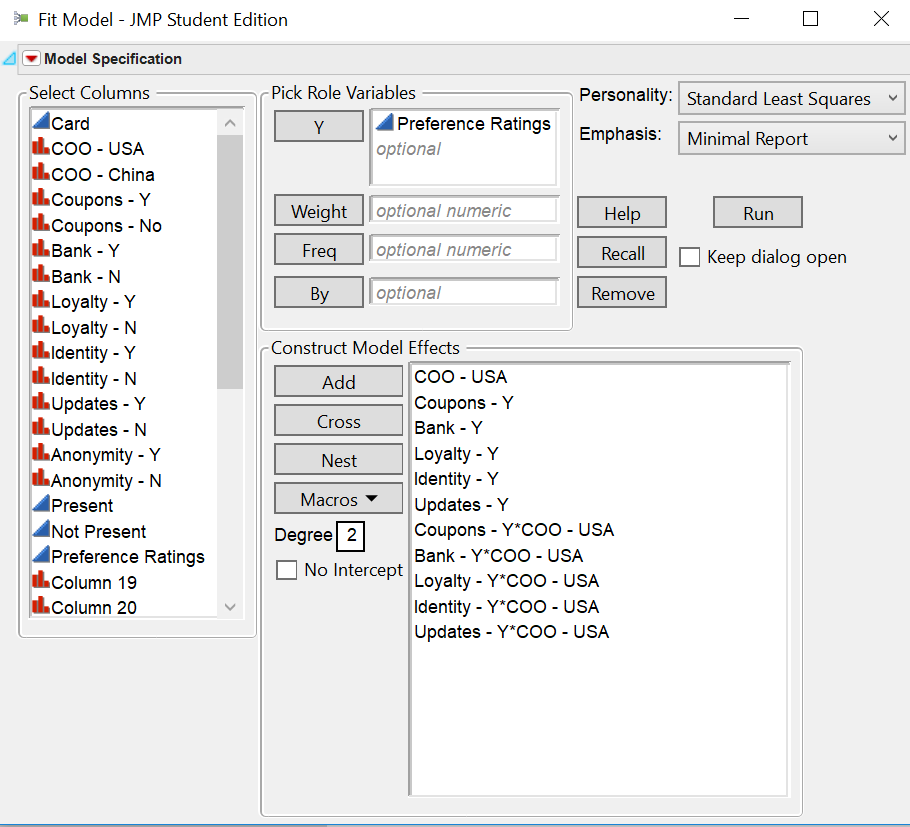Collapse Model Specification using the gray disclosure triangle

point(9,59)
